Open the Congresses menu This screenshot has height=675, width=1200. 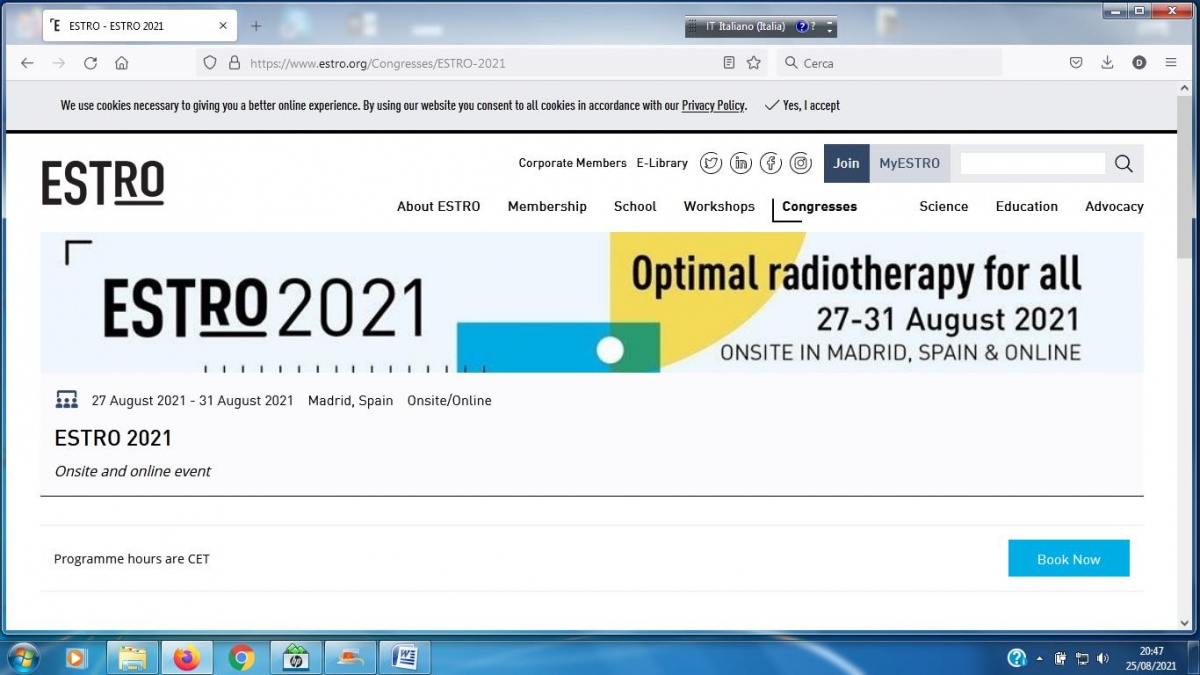tap(819, 206)
